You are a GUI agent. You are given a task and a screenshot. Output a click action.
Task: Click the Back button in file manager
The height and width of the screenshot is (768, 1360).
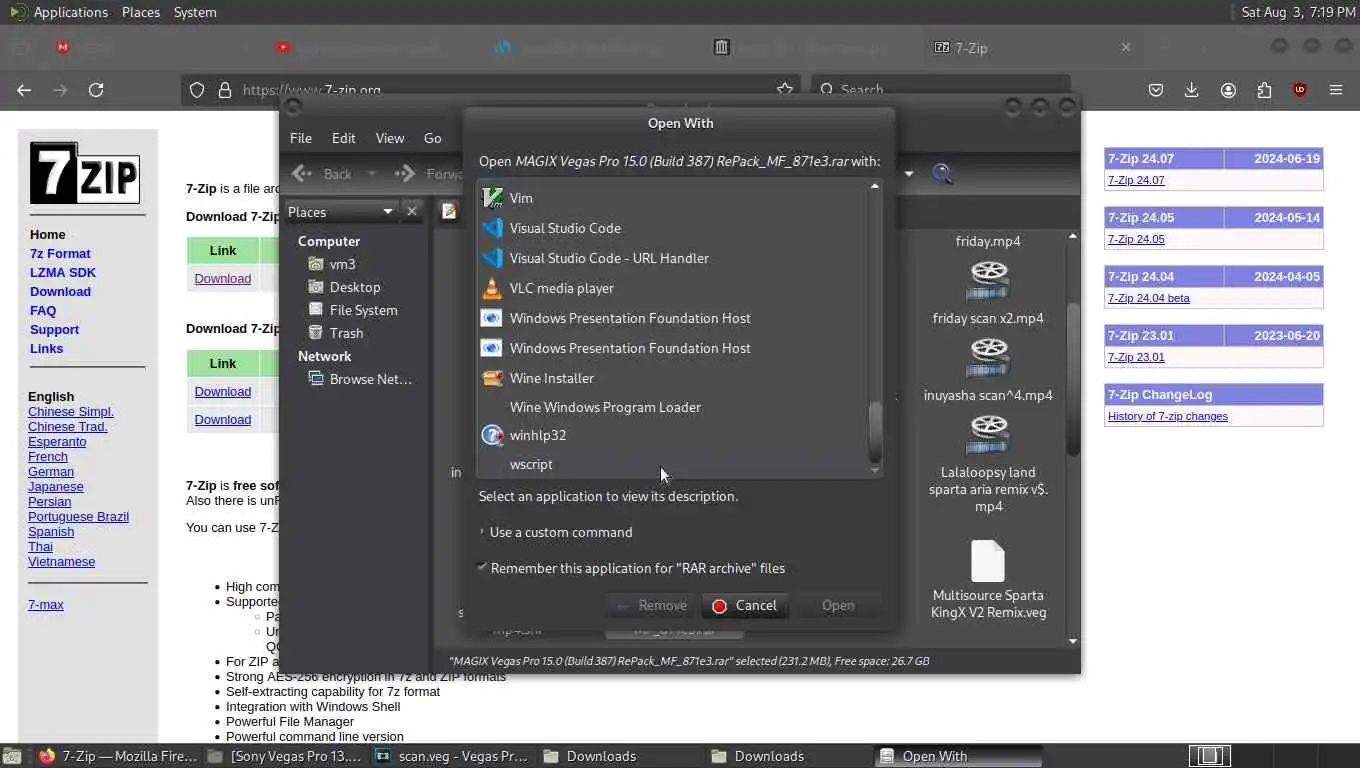pyautogui.click(x=324, y=174)
